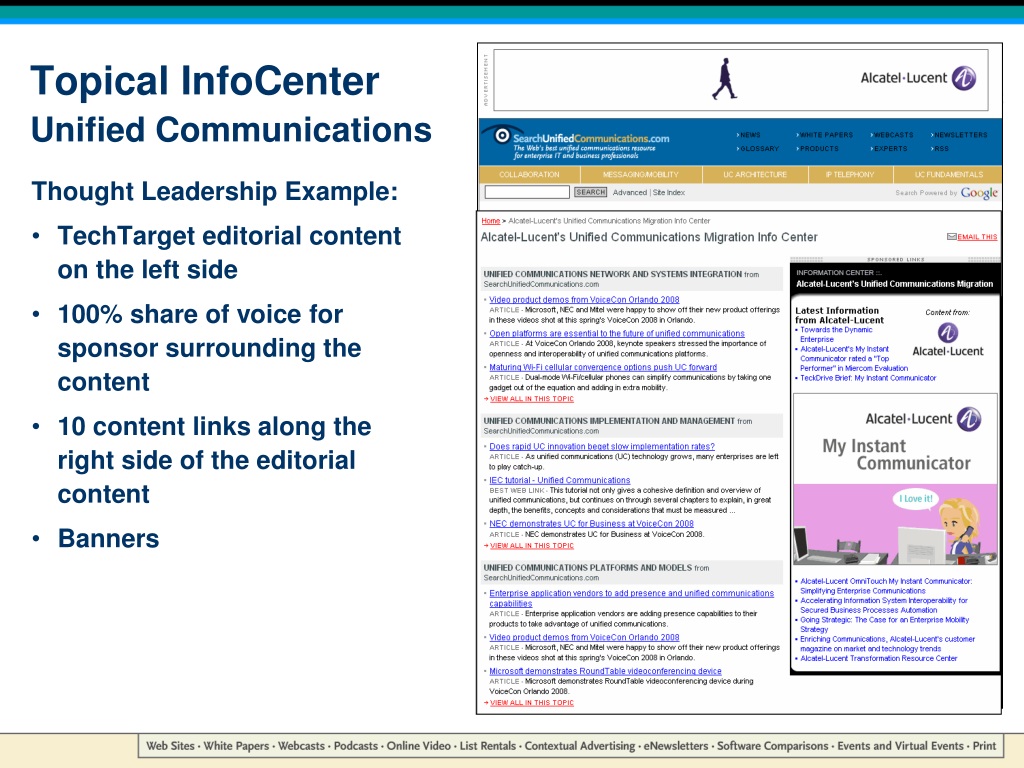This screenshot has height=768, width=1024.
Task: Click the SEARCH button
Action: click(590, 192)
